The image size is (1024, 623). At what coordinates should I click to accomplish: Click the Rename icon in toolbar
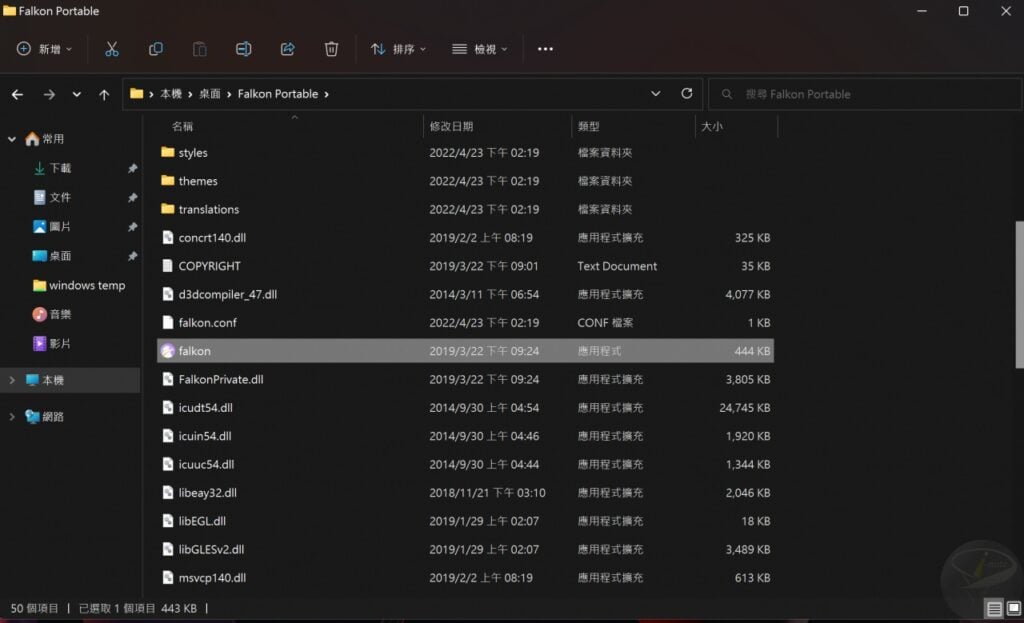[243, 49]
